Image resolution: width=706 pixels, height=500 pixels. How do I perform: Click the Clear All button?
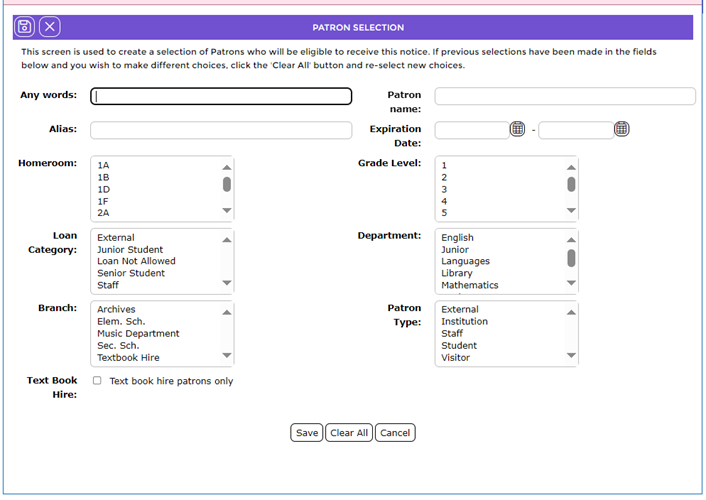pyautogui.click(x=349, y=433)
